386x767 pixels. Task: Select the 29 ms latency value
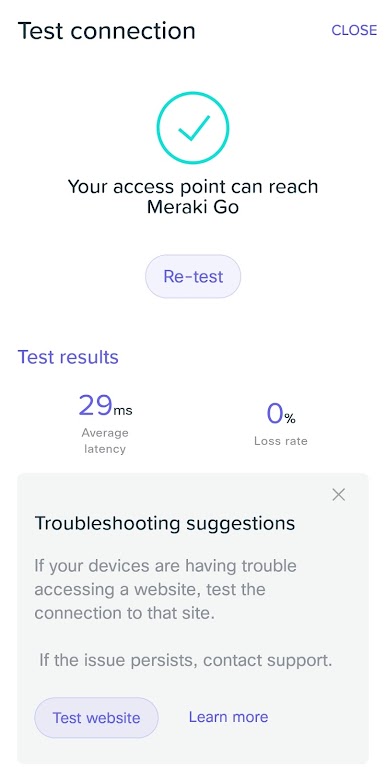(105, 405)
